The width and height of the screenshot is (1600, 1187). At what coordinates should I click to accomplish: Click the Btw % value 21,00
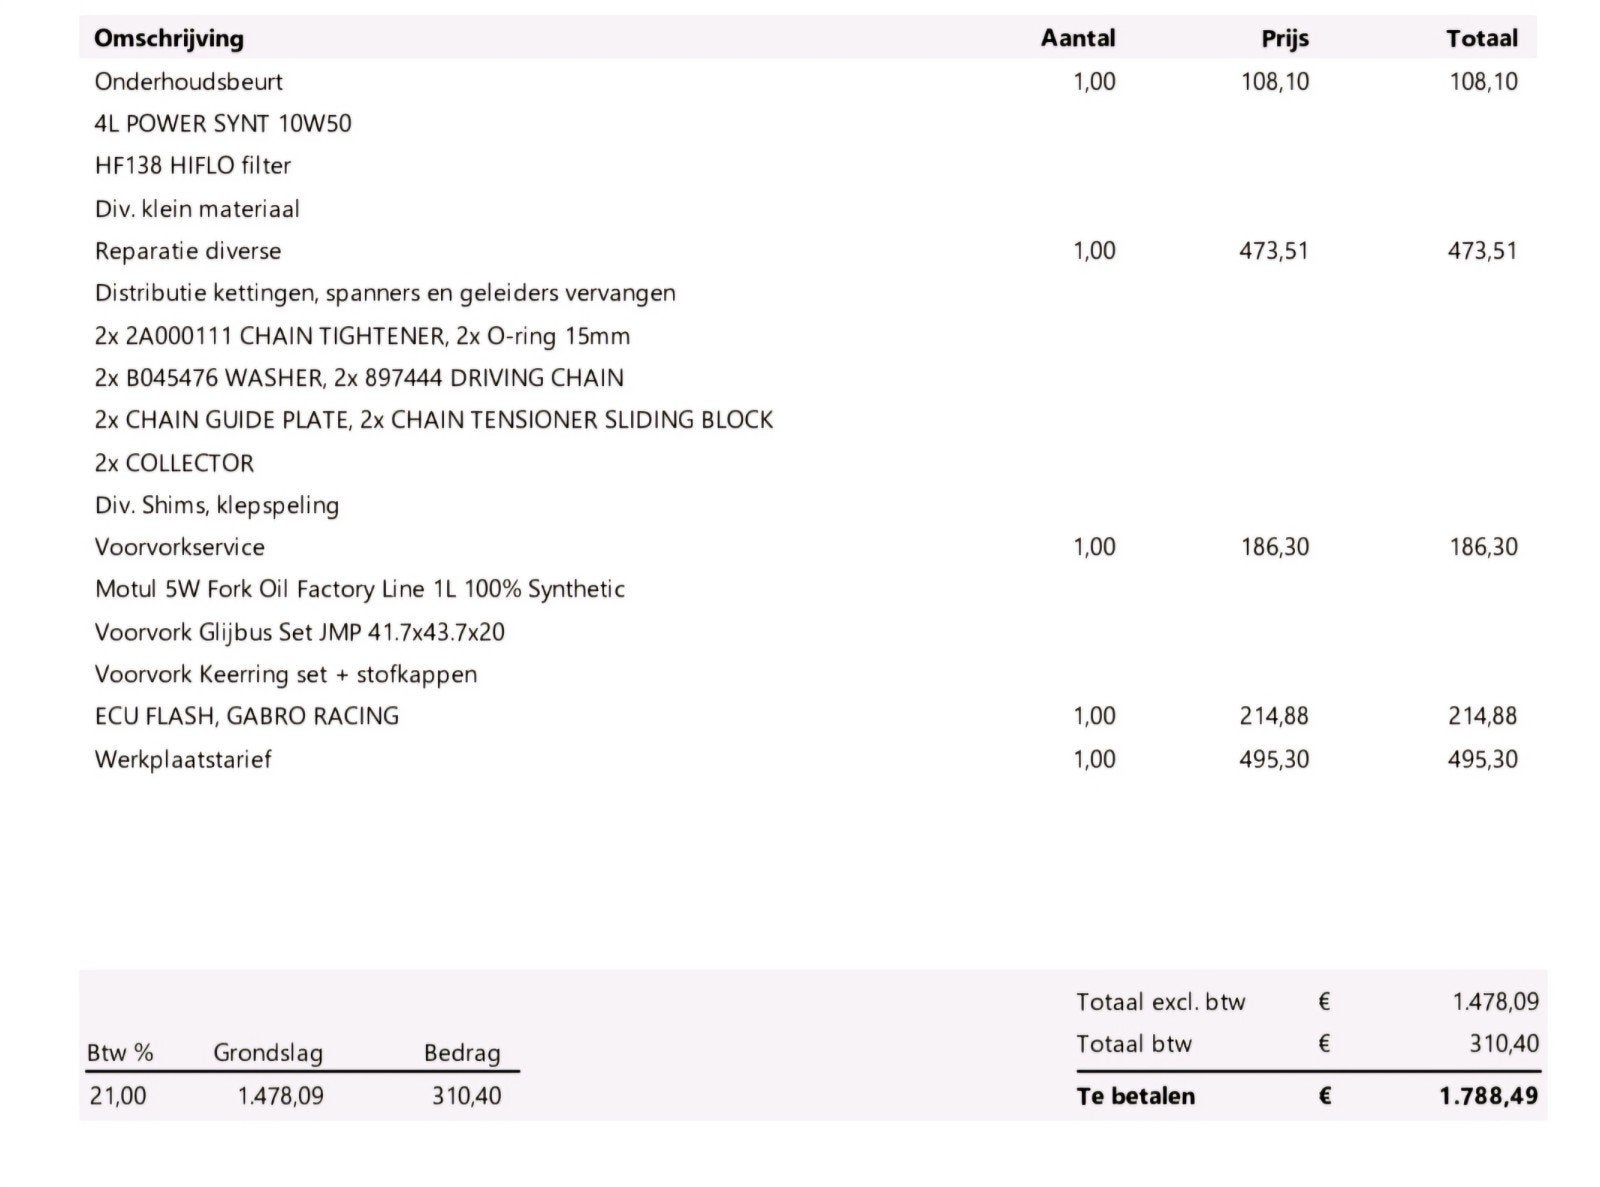click(x=118, y=1096)
